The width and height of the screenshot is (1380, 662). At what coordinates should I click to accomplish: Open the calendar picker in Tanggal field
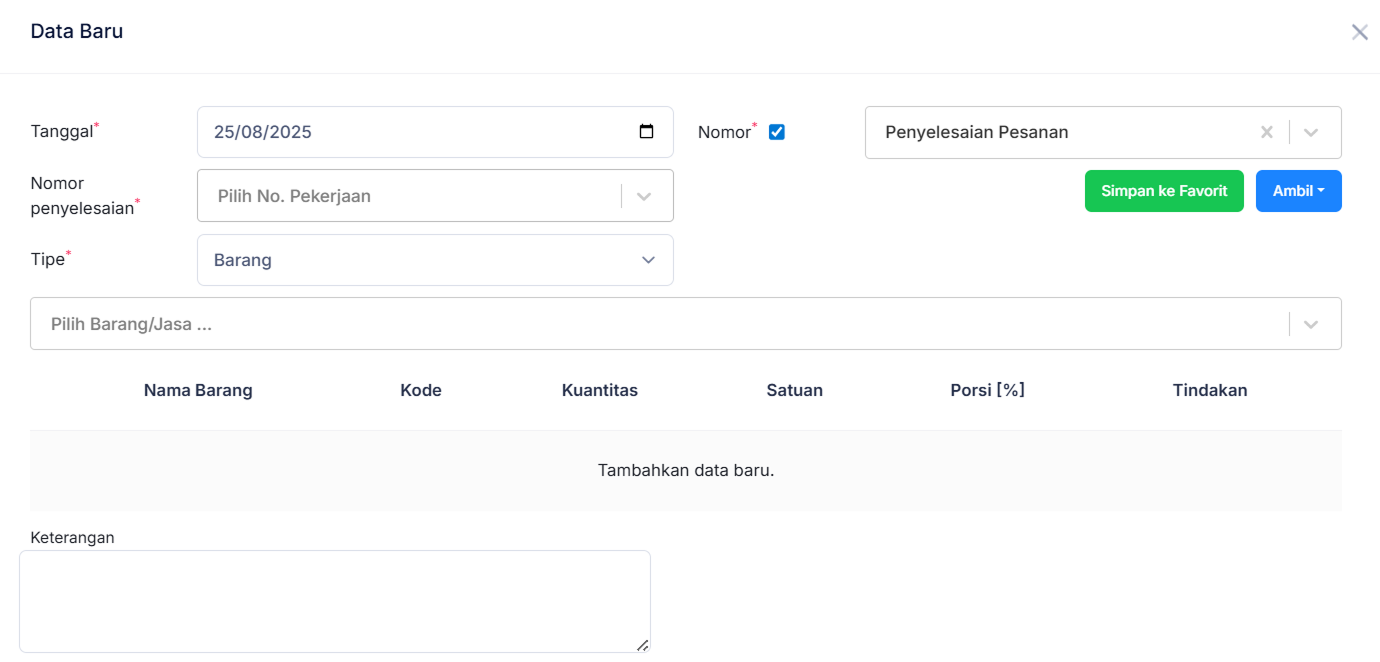point(646,132)
